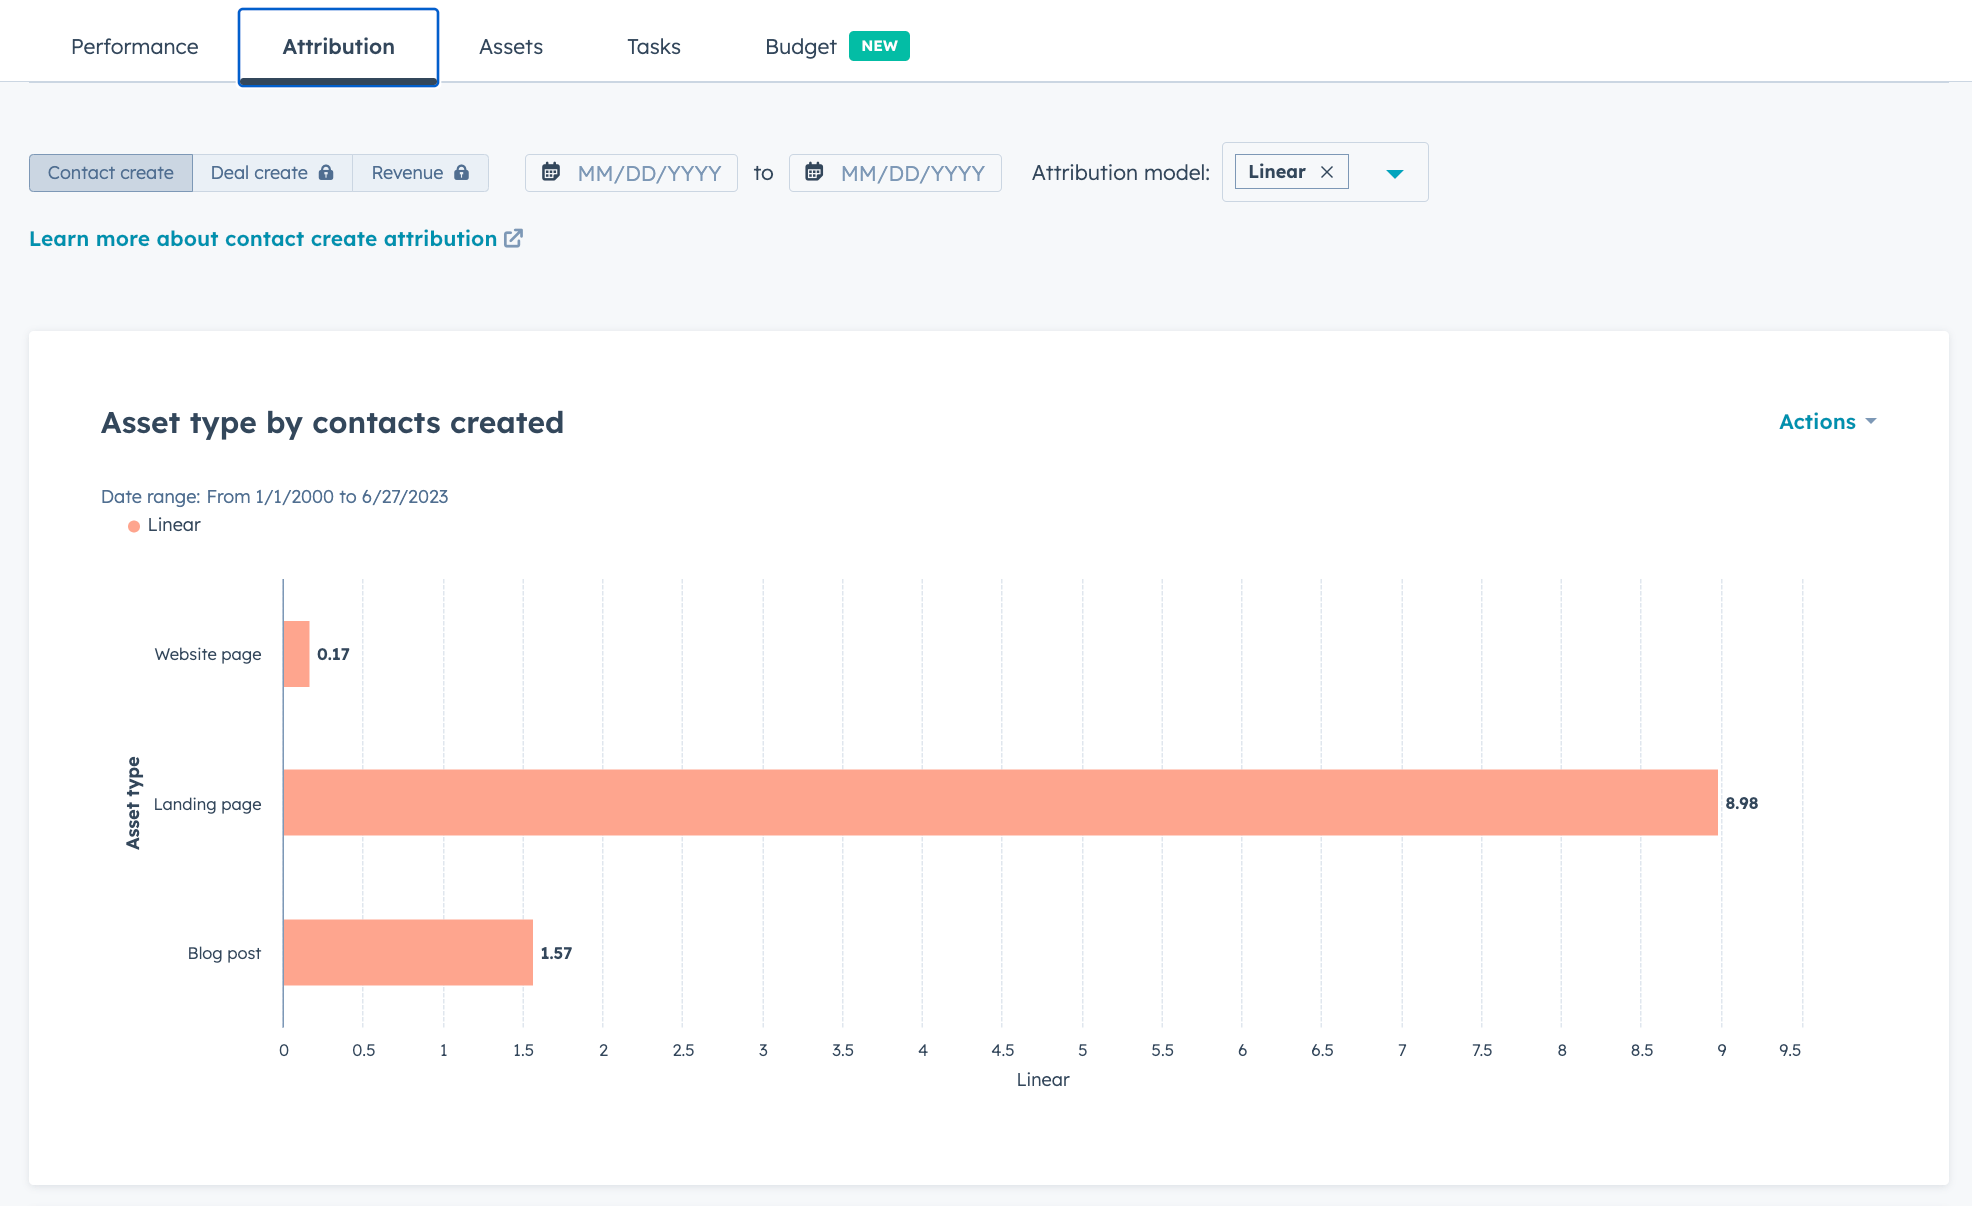1972x1206 pixels.
Task: Select the Contact create toggle
Action: click(x=110, y=173)
